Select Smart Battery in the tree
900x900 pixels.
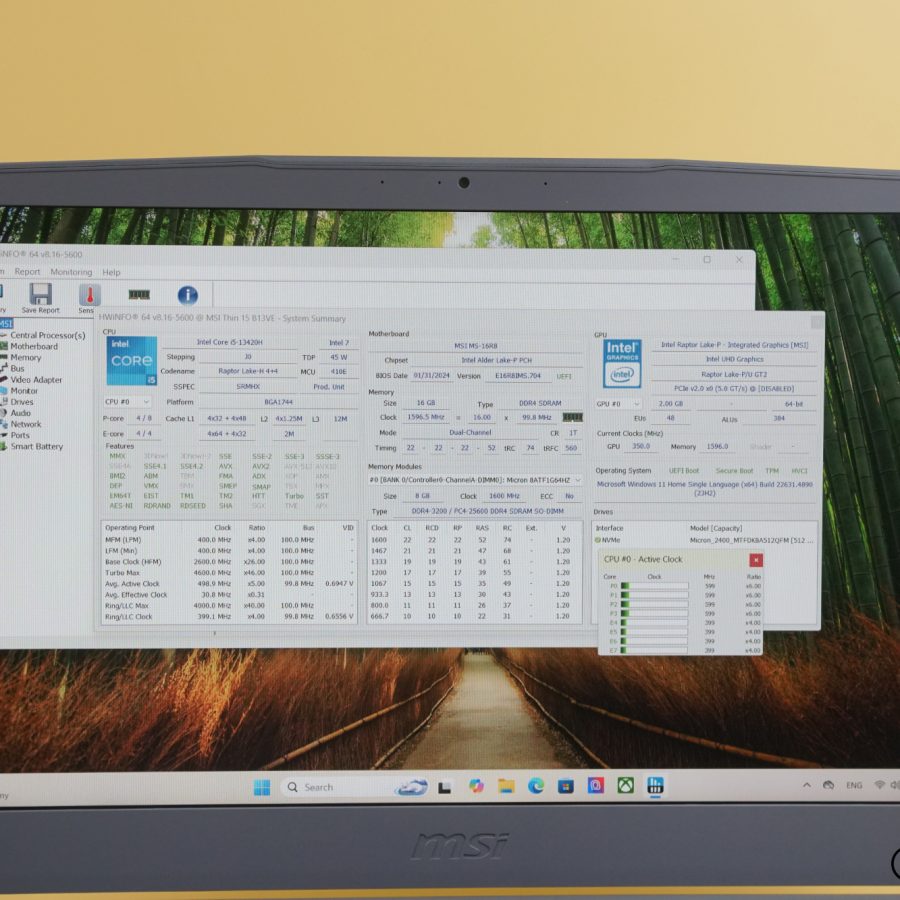pyautogui.click(x=37, y=446)
